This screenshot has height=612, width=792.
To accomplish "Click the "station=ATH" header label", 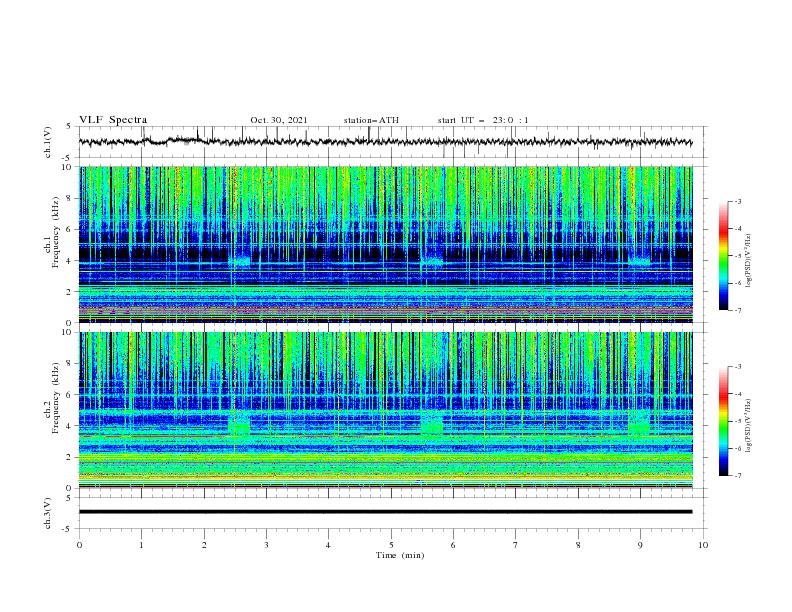I will (371, 120).
